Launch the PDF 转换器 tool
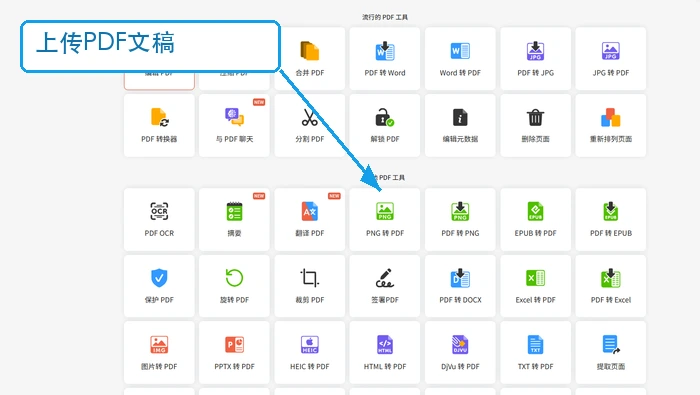 pyautogui.click(x=159, y=125)
